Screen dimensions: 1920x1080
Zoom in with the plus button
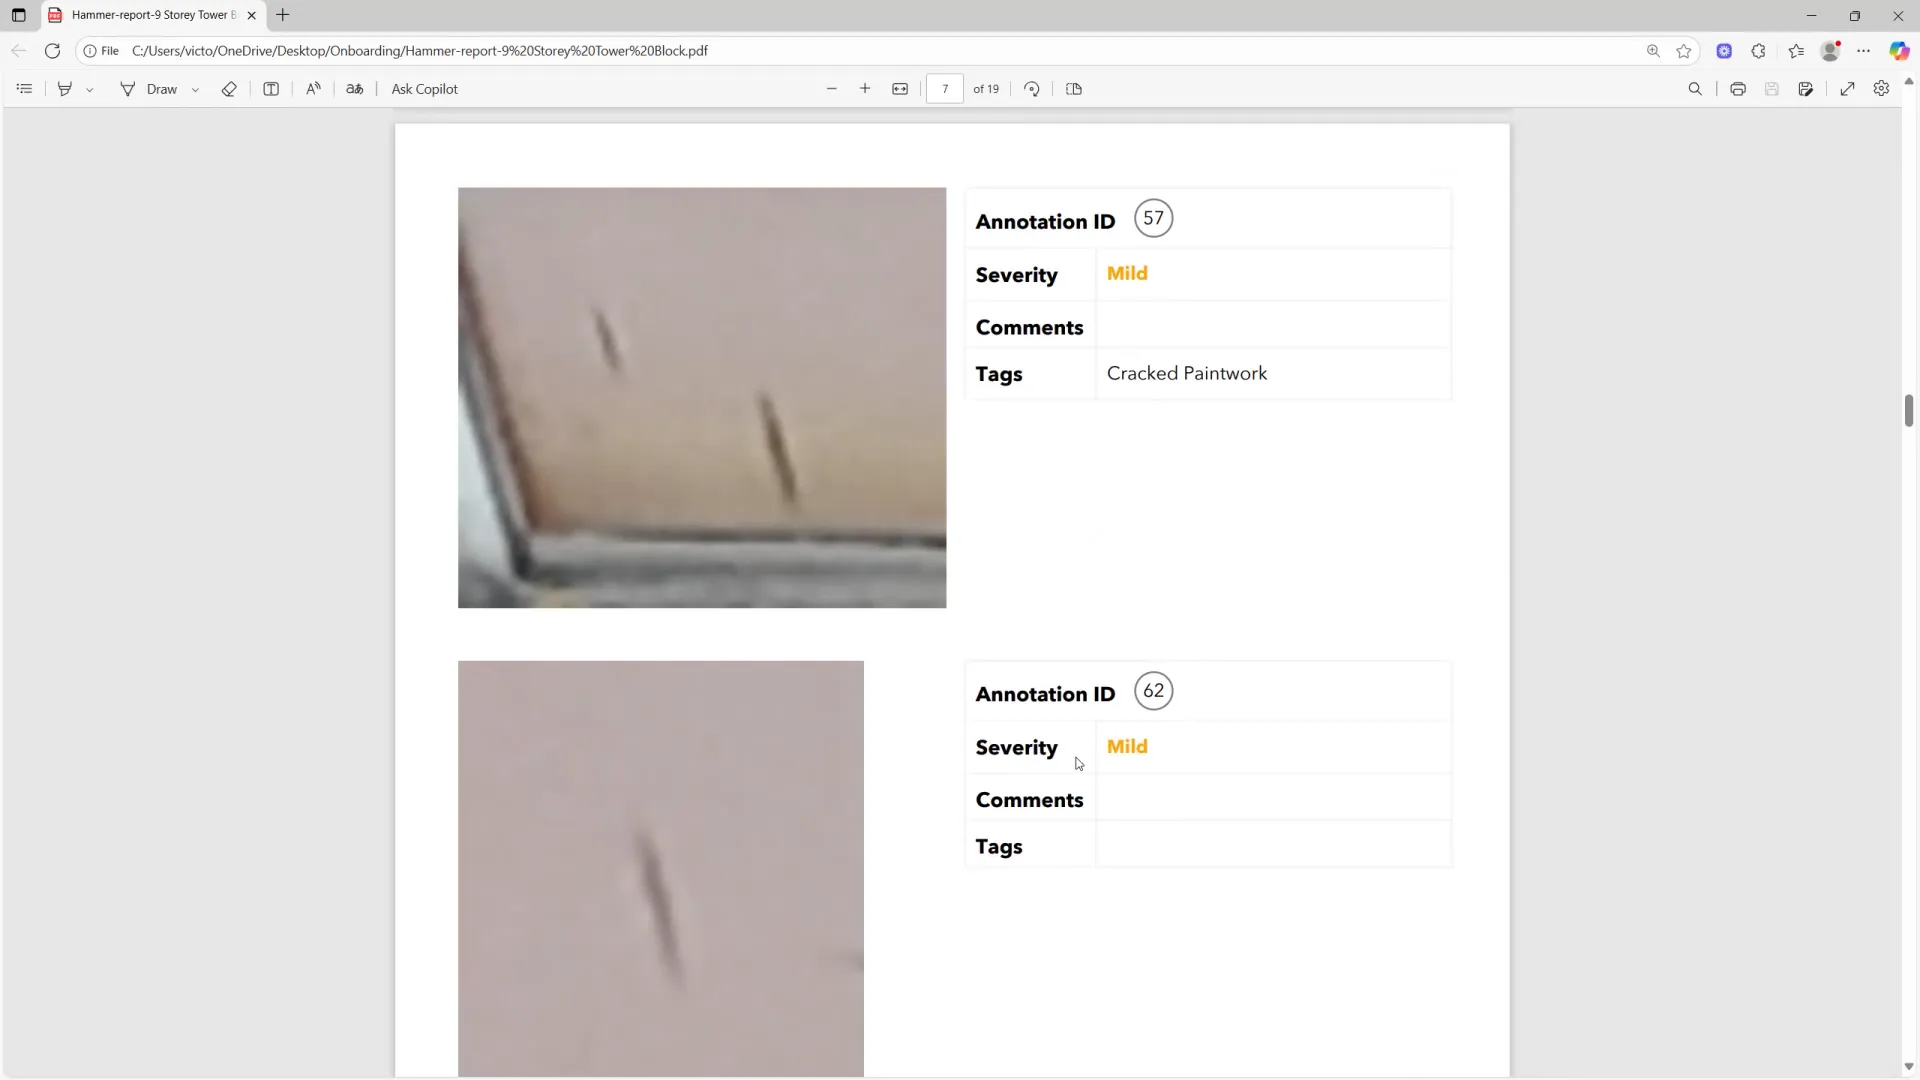[x=865, y=89]
